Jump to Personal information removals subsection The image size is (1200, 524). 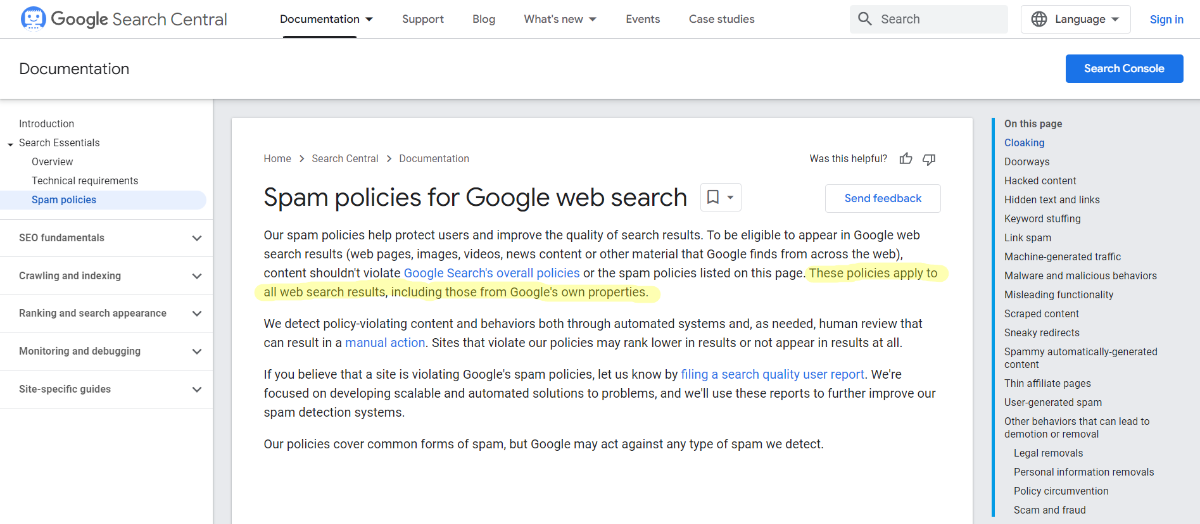point(1084,473)
